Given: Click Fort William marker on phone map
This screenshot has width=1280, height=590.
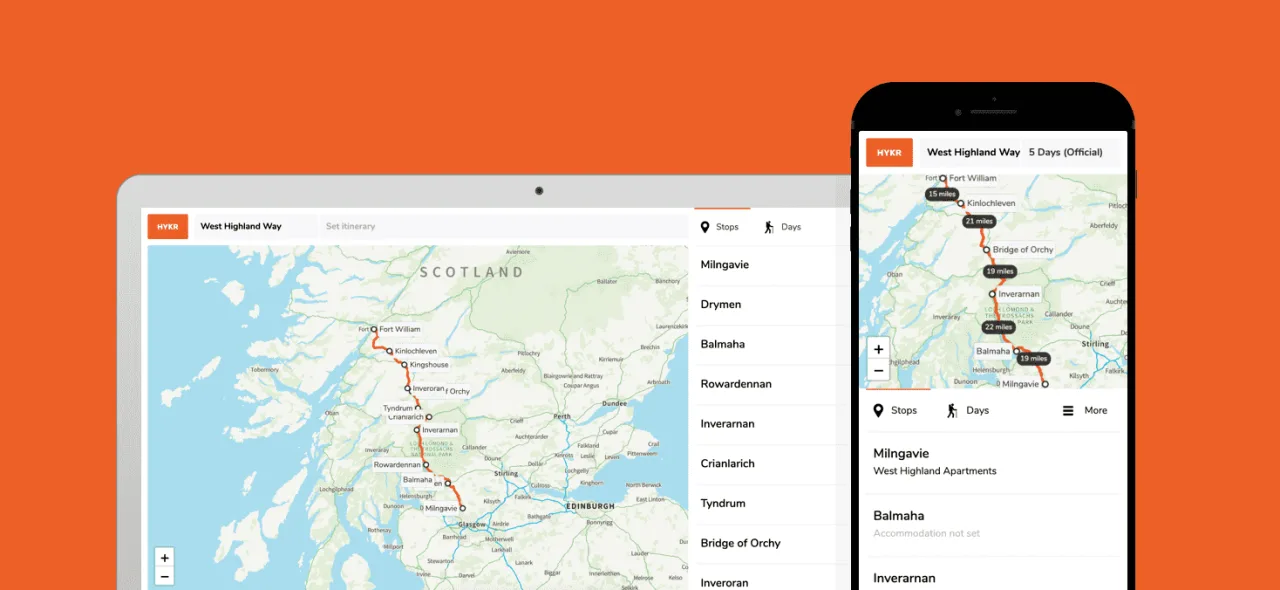Looking at the screenshot, I should [943, 179].
